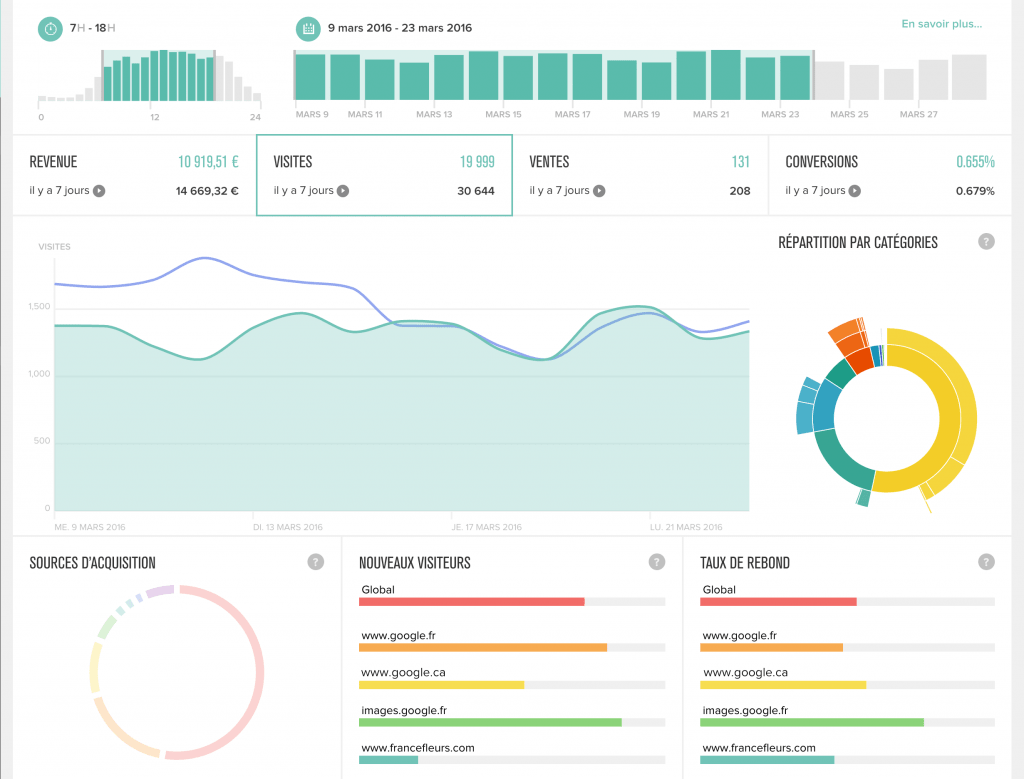This screenshot has width=1024, height=779.
Task: Click the clock icon beside 7H - 18H
Action: [x=50, y=29]
